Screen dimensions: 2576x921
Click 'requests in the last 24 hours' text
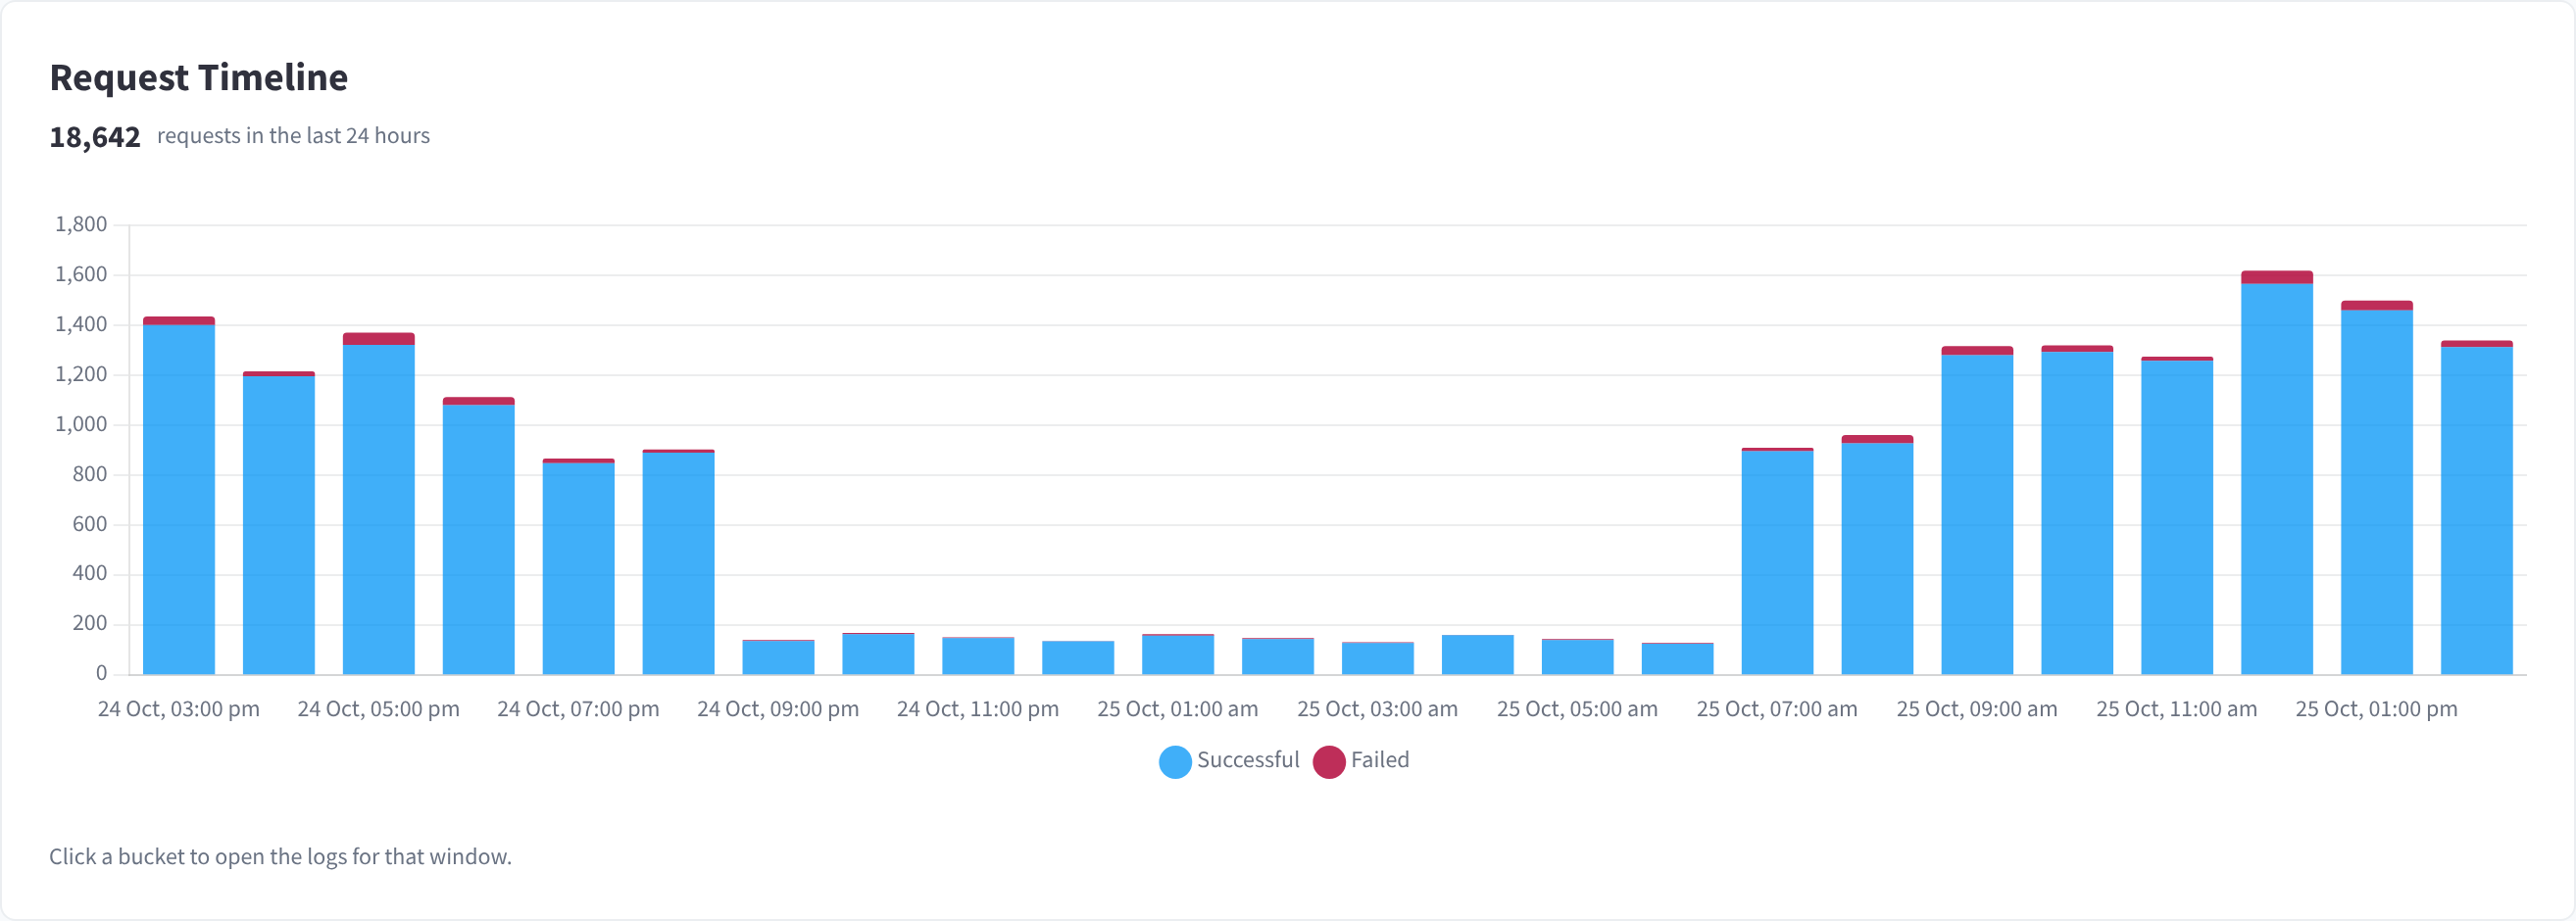pyautogui.click(x=293, y=136)
